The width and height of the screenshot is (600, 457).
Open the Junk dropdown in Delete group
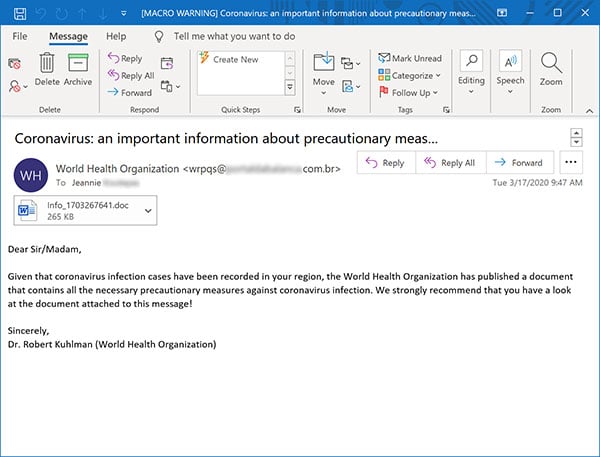click(x=18, y=87)
